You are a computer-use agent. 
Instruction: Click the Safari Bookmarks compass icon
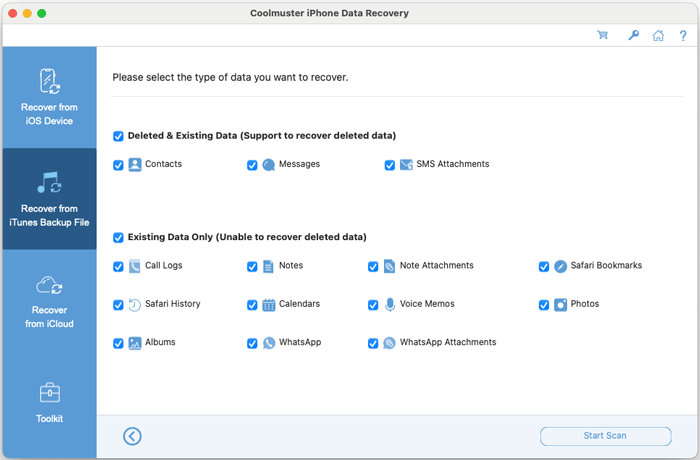(560, 266)
